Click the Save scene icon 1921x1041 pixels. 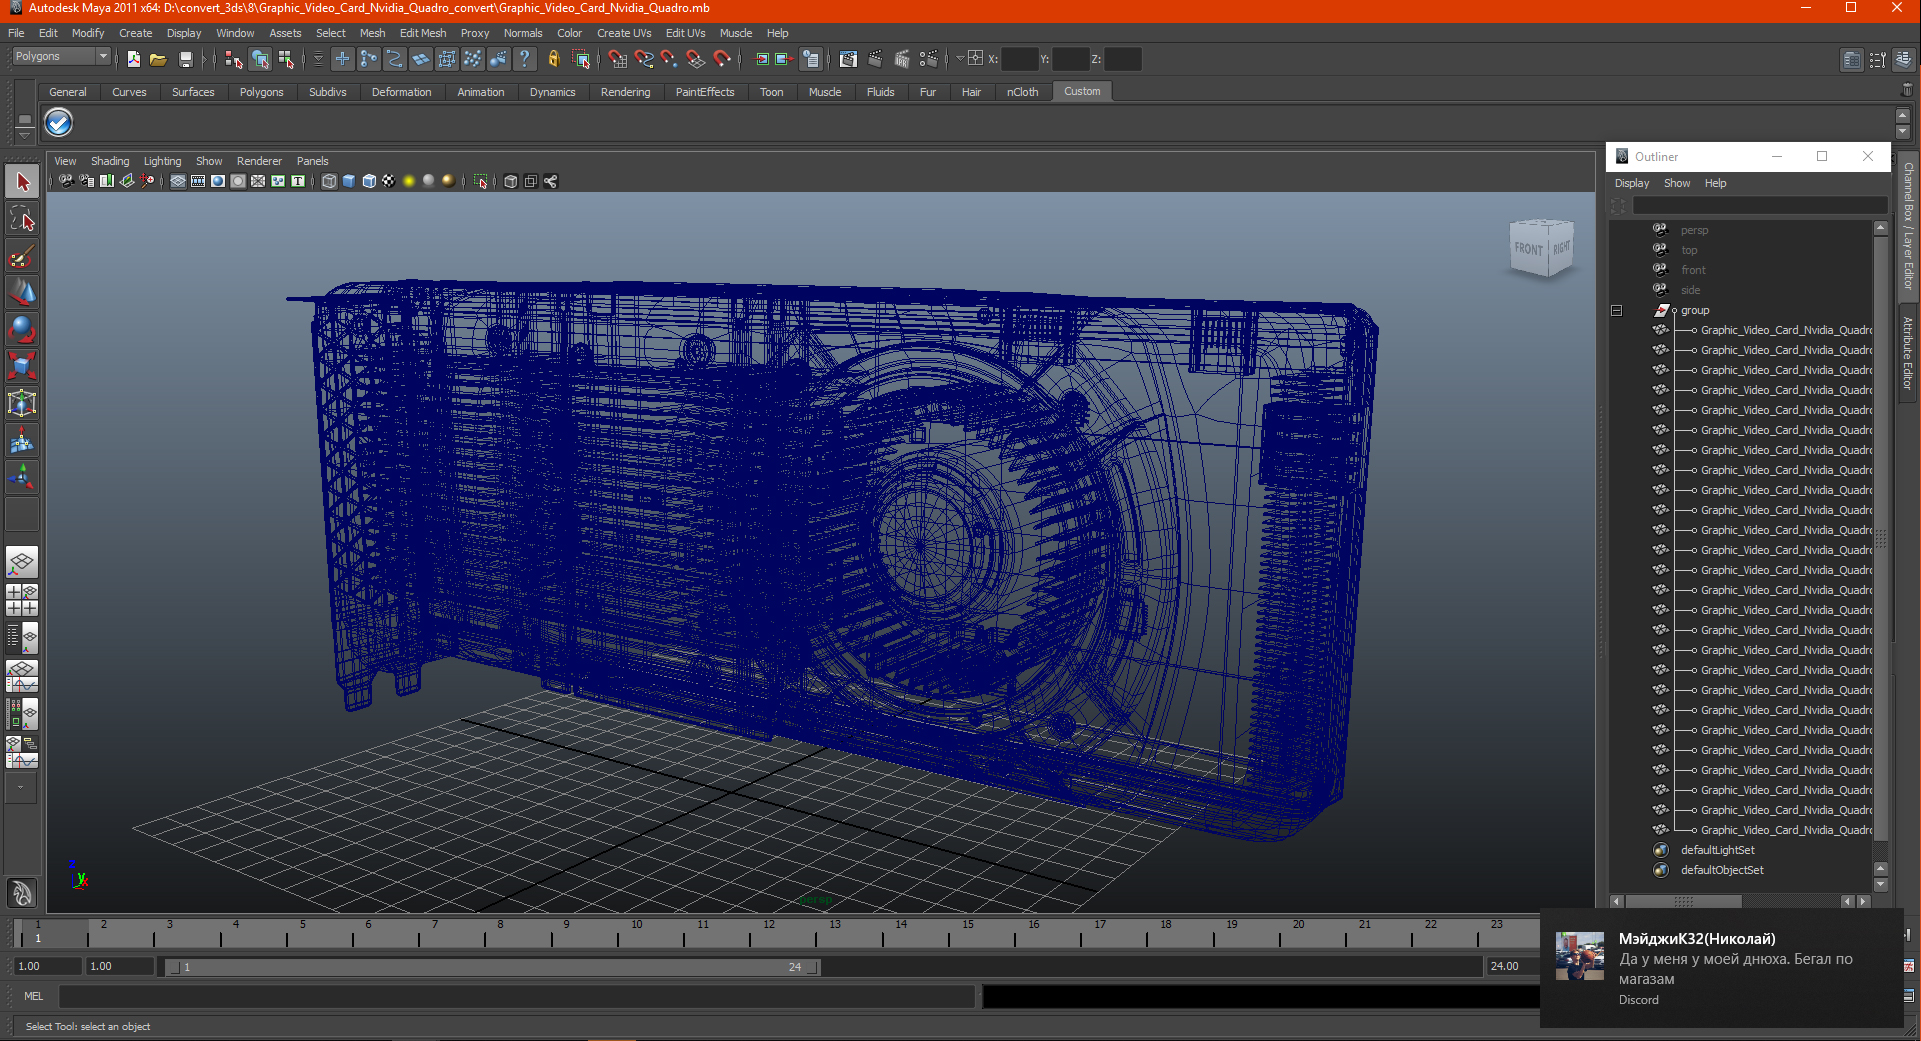[x=185, y=60]
